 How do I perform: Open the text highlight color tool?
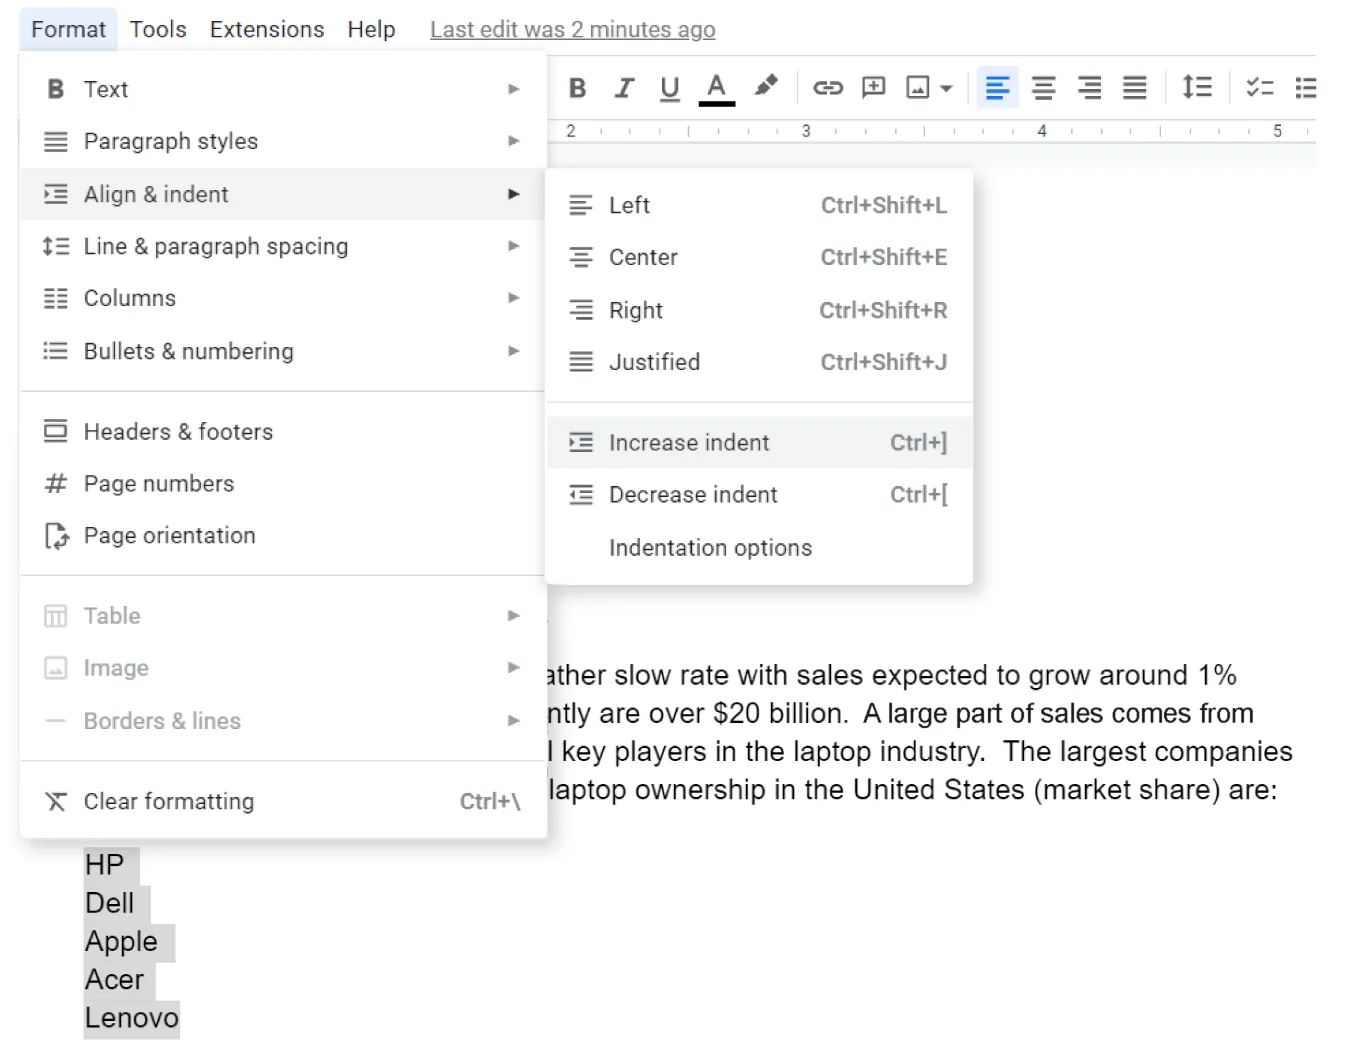coord(766,87)
